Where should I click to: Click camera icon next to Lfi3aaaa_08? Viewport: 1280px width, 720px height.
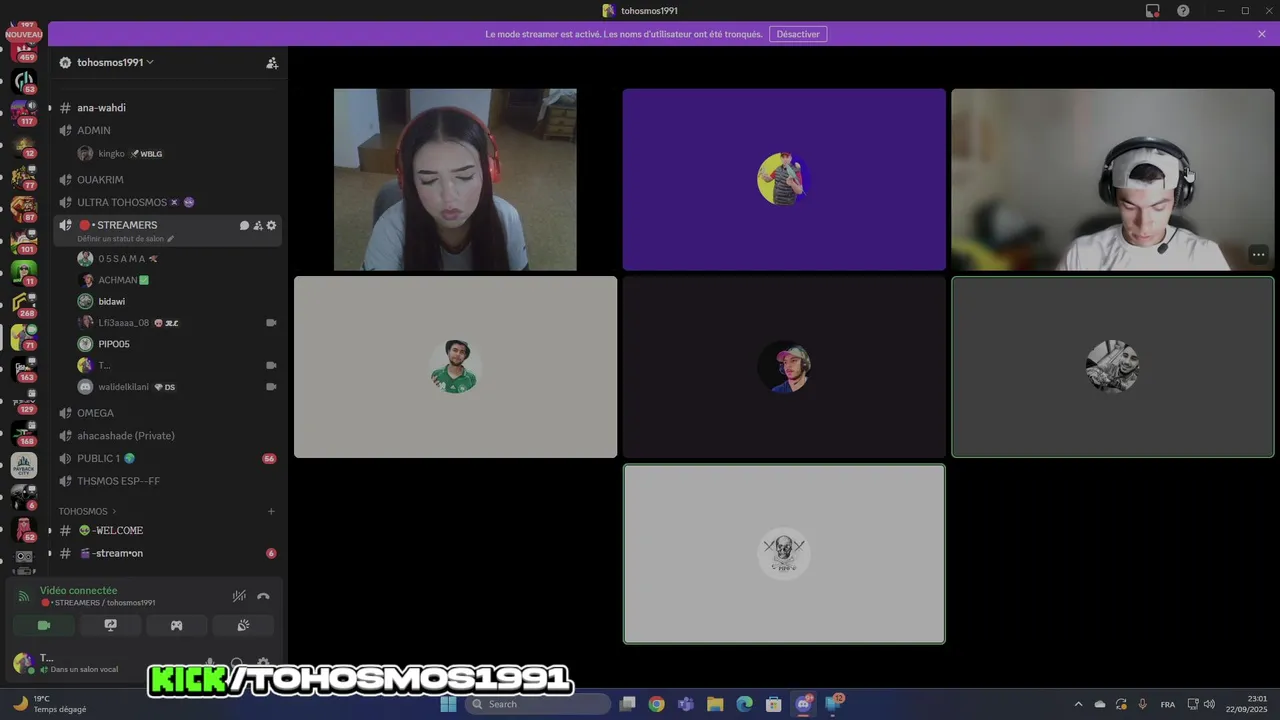271,323
